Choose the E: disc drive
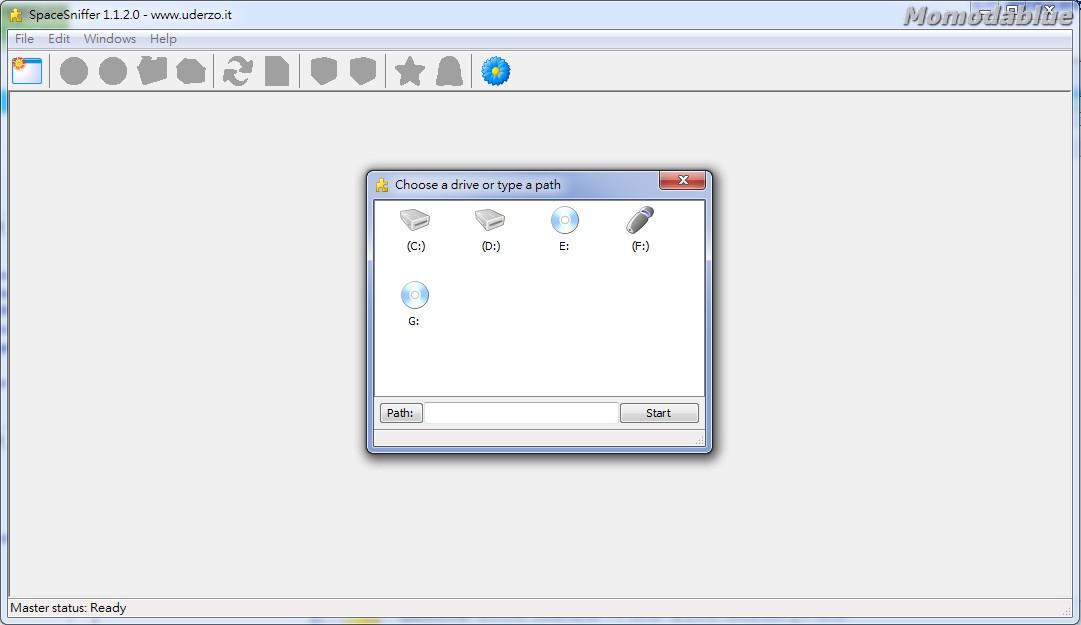 click(x=565, y=229)
